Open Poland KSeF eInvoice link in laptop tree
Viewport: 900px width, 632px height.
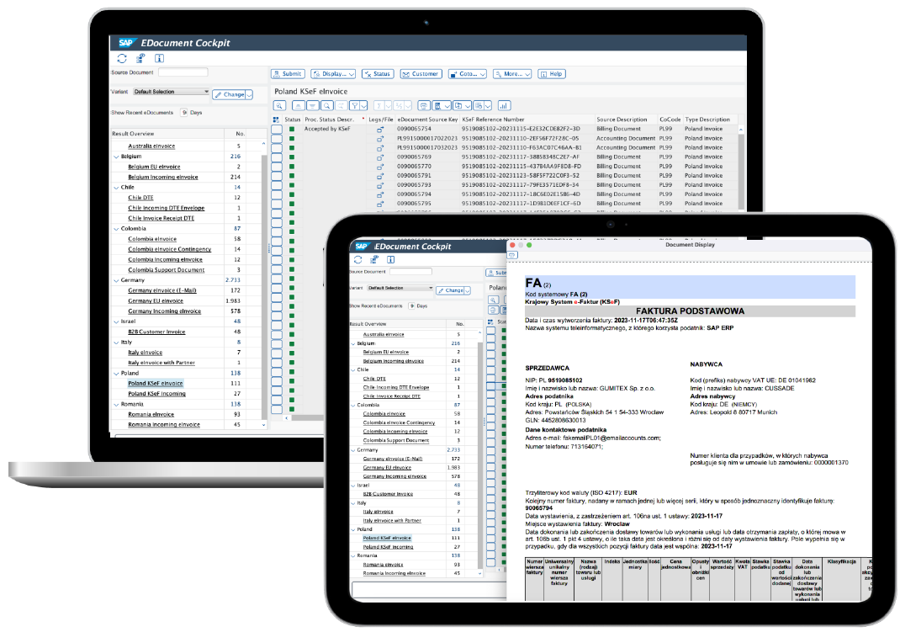[155, 383]
